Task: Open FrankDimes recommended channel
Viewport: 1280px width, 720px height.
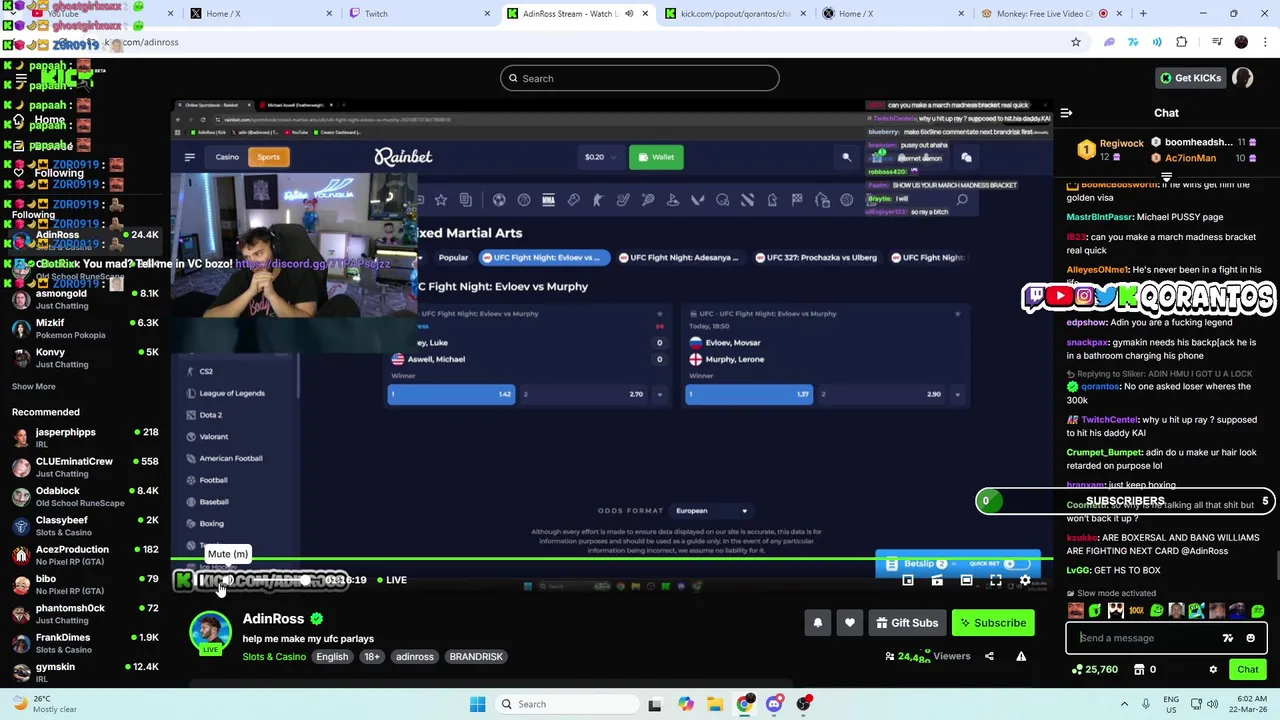Action: (85, 643)
